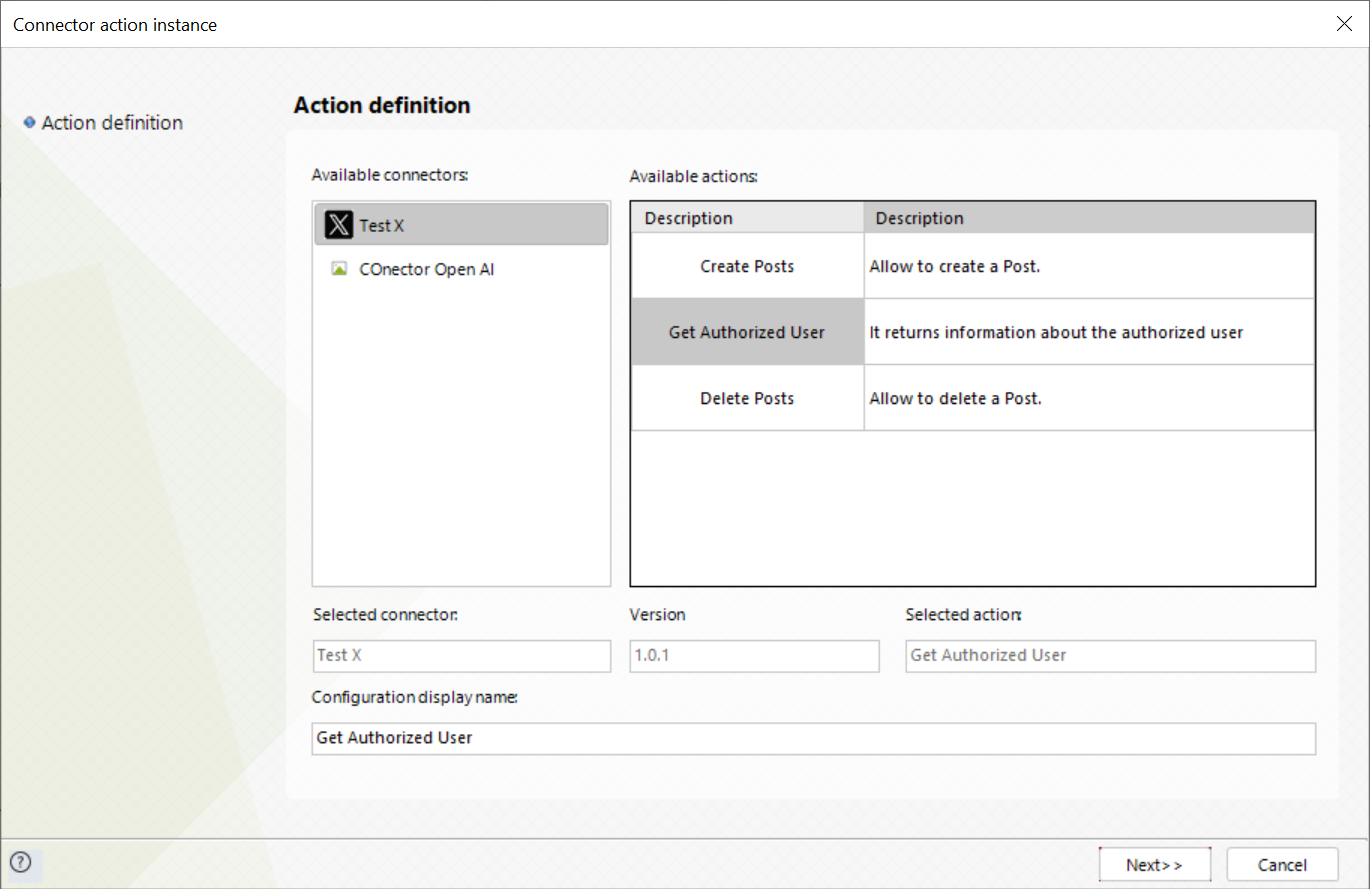1370x889 pixels.
Task: Focus the Selected connector field
Action: [461, 656]
